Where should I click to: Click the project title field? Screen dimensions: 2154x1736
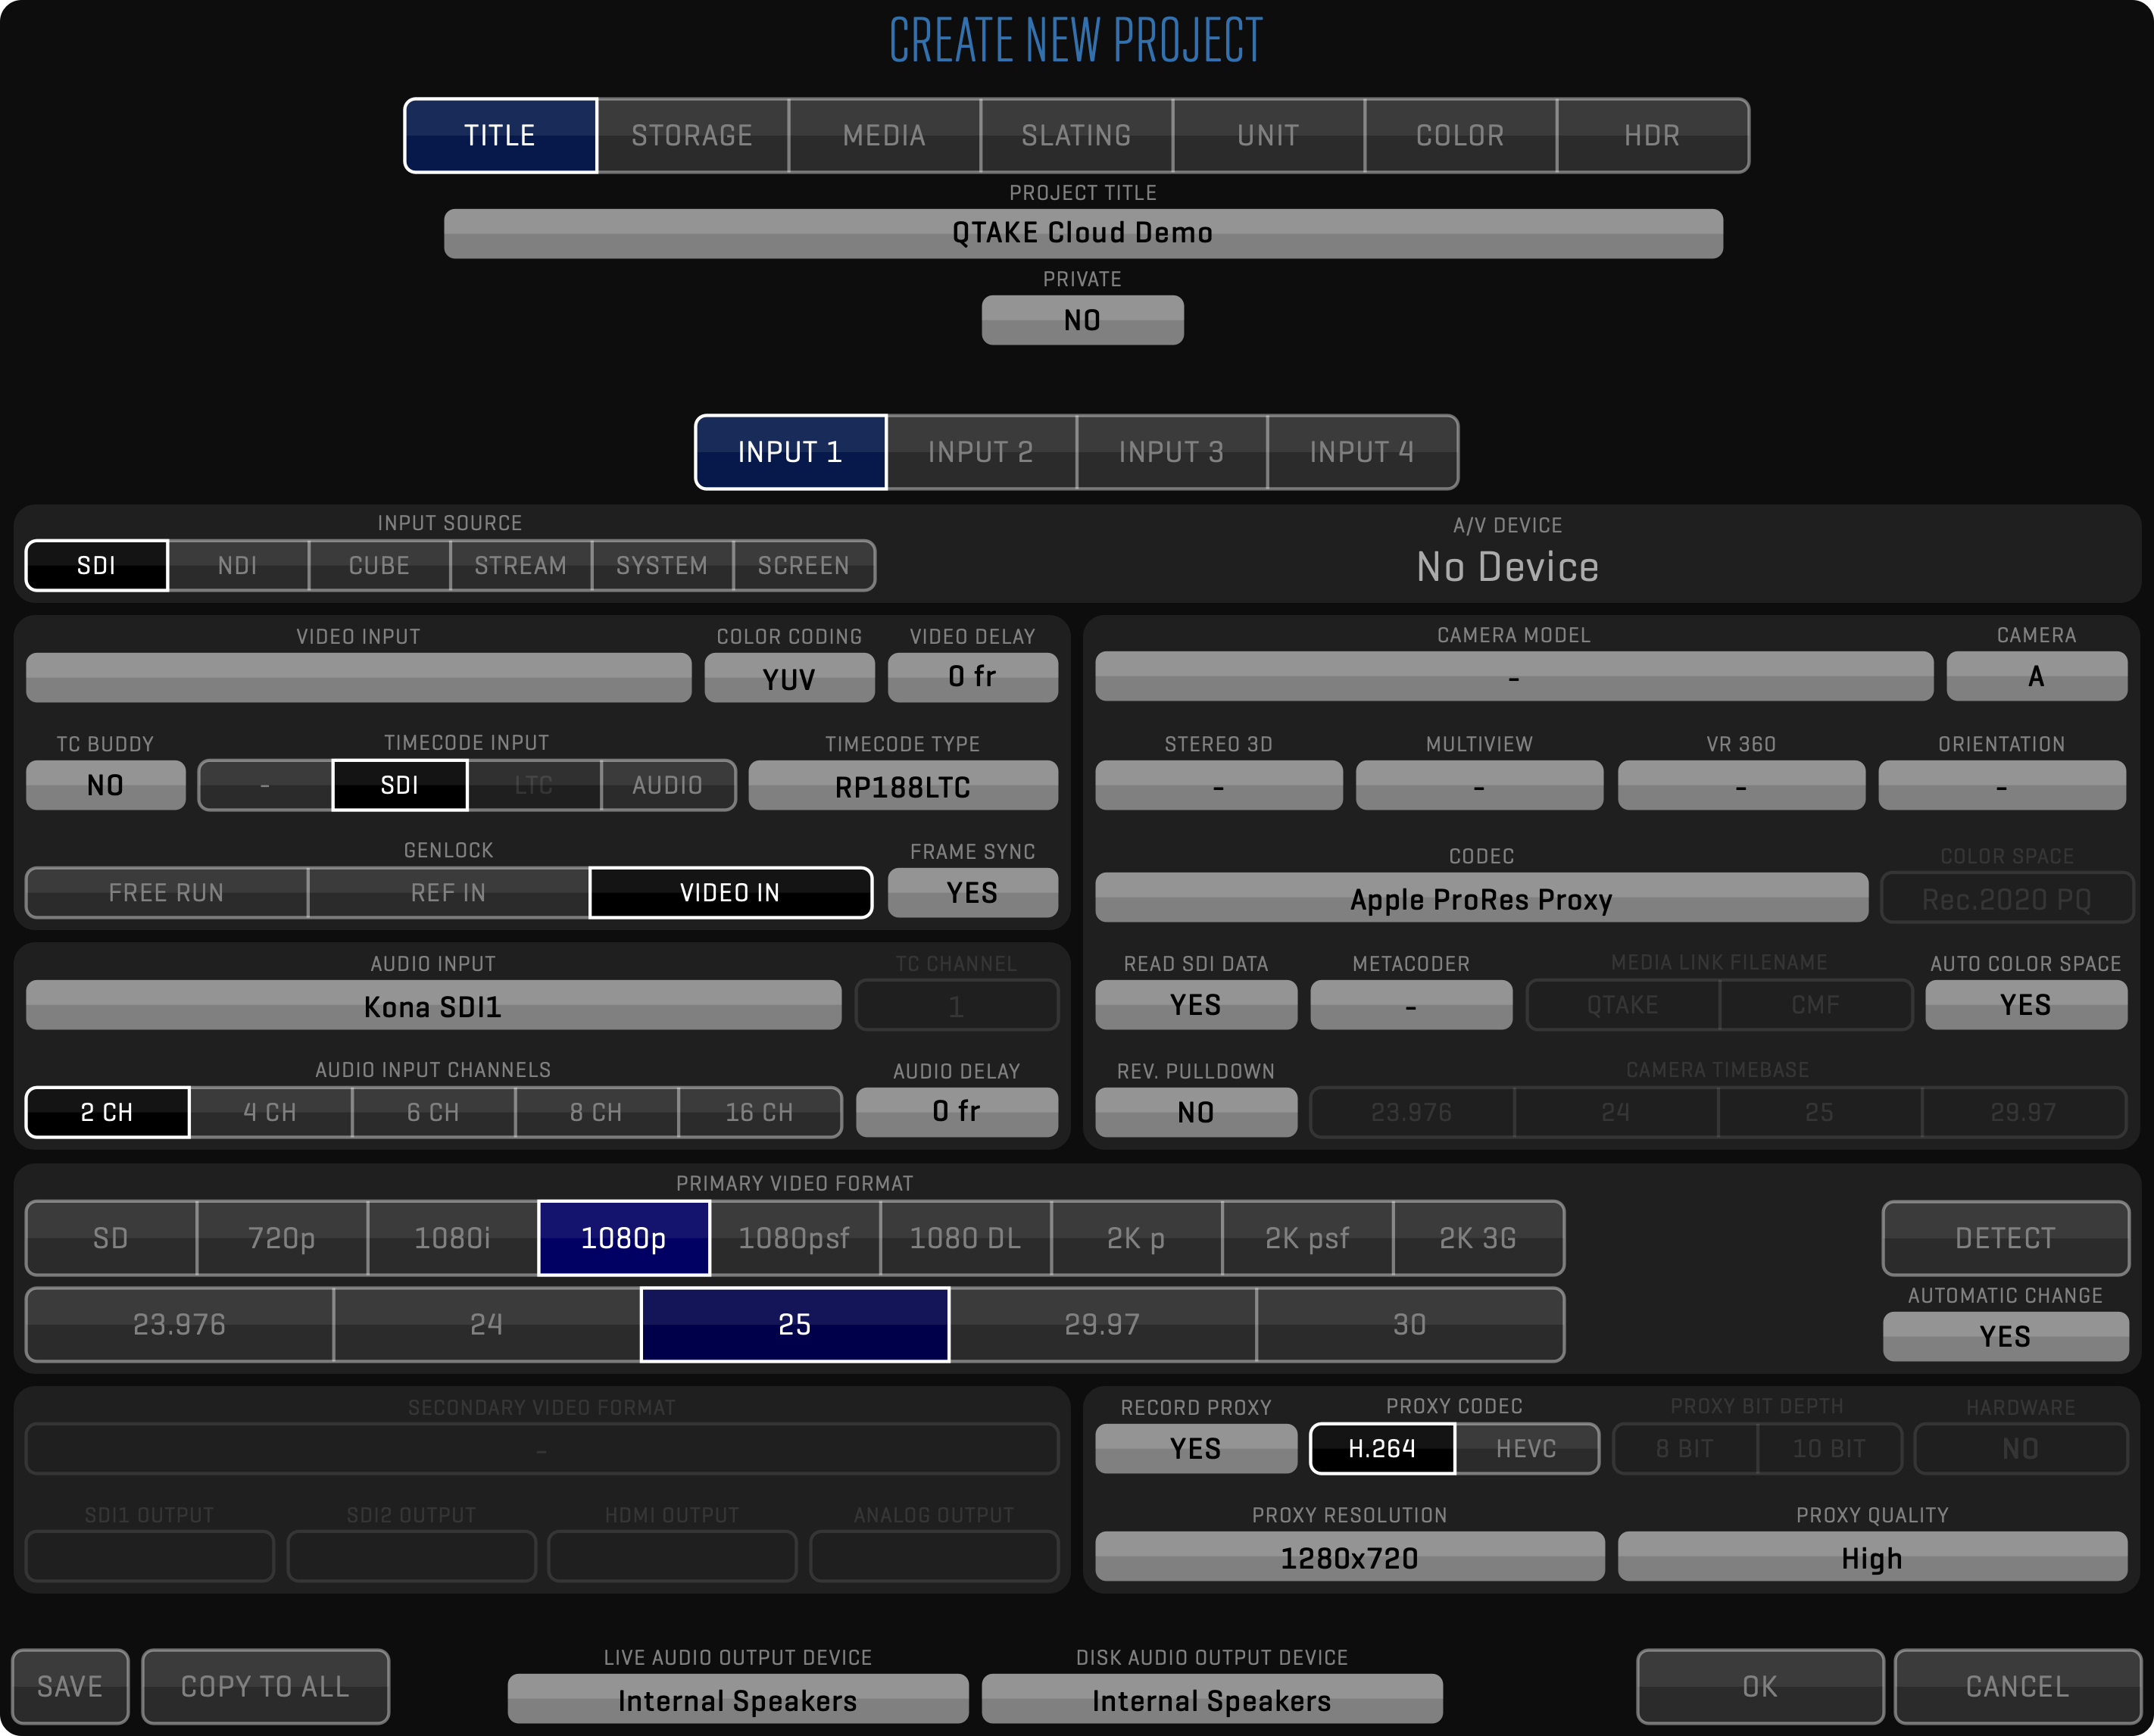tap(1082, 233)
